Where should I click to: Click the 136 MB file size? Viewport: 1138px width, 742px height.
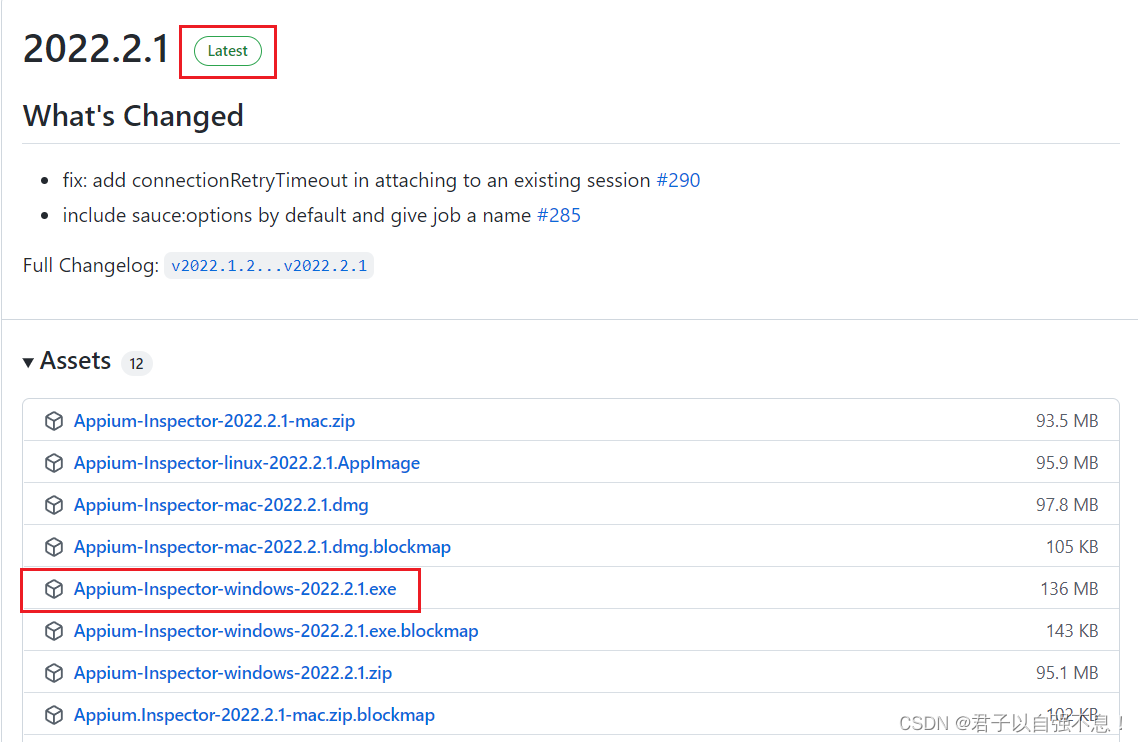tap(1069, 589)
